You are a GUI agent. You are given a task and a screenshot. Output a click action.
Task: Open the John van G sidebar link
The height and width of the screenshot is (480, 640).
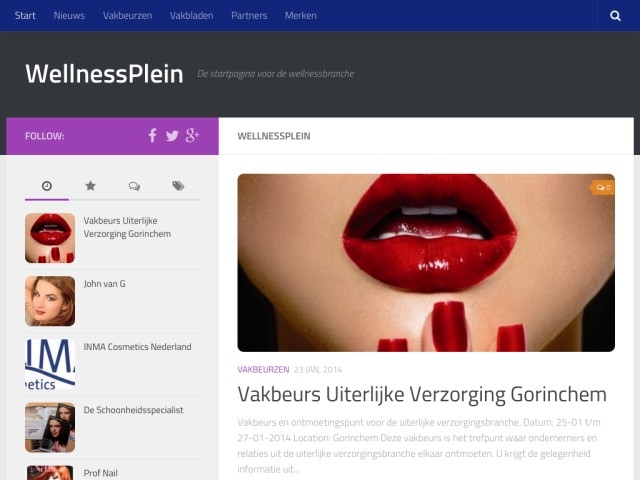pos(104,284)
